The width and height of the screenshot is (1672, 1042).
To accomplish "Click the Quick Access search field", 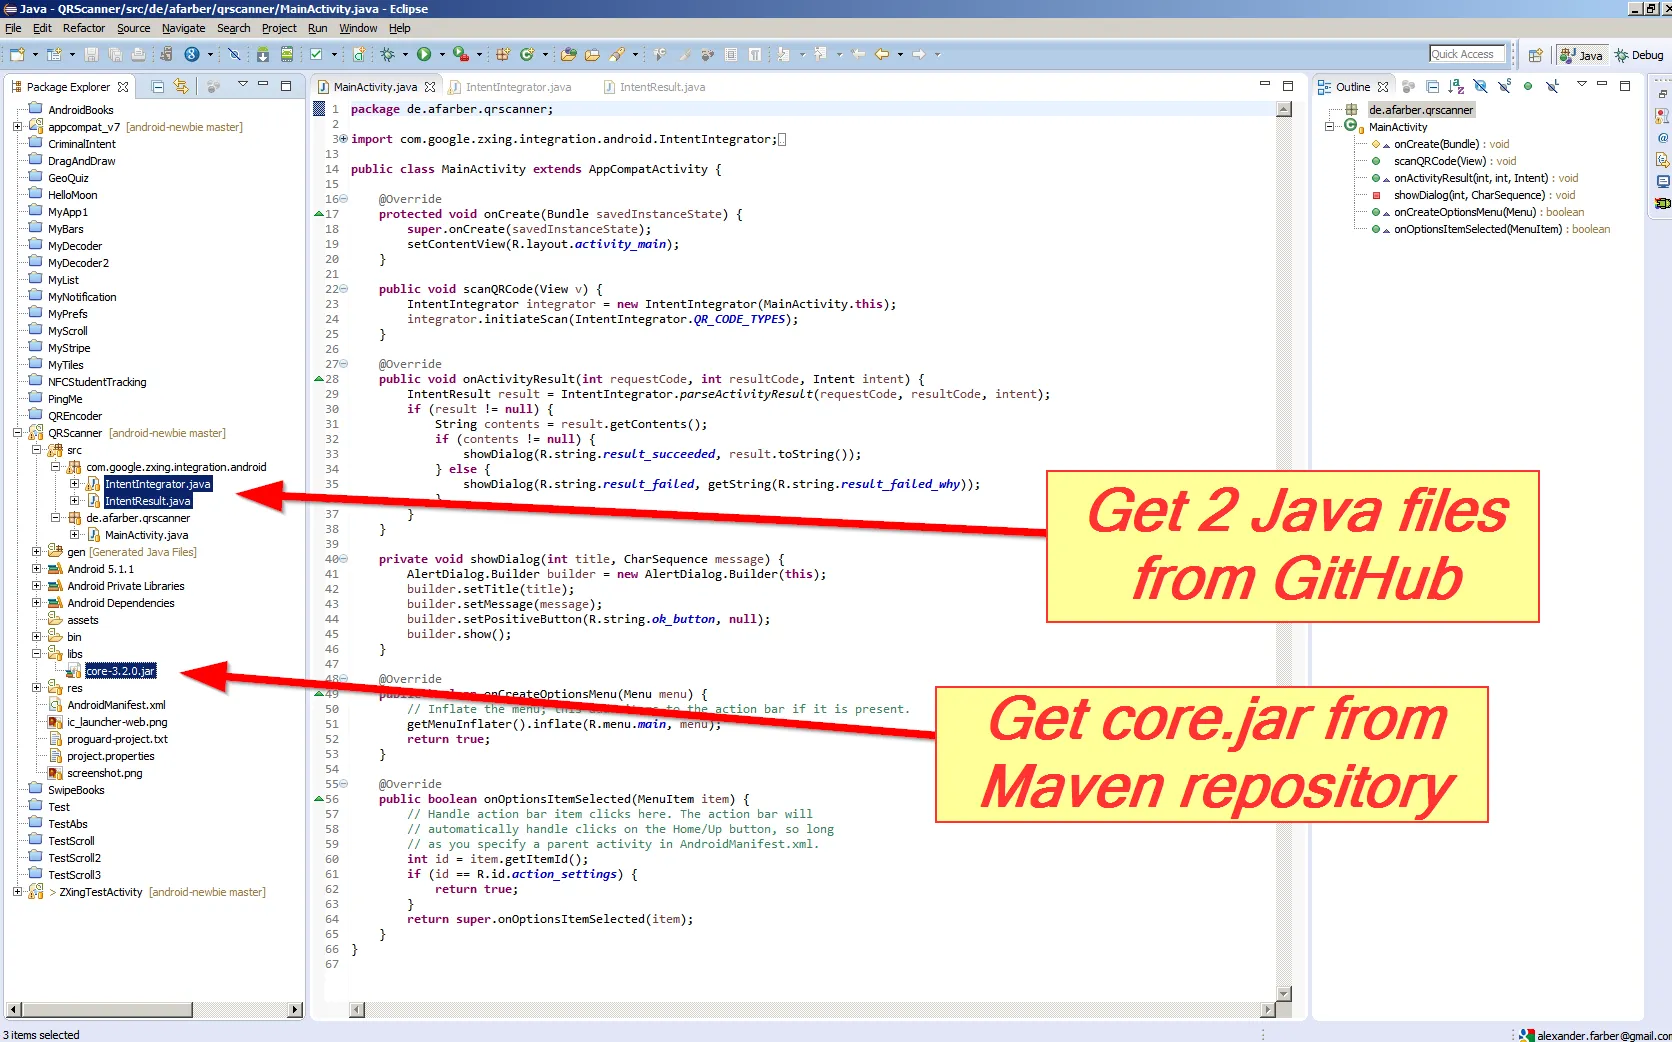I will pos(1468,54).
